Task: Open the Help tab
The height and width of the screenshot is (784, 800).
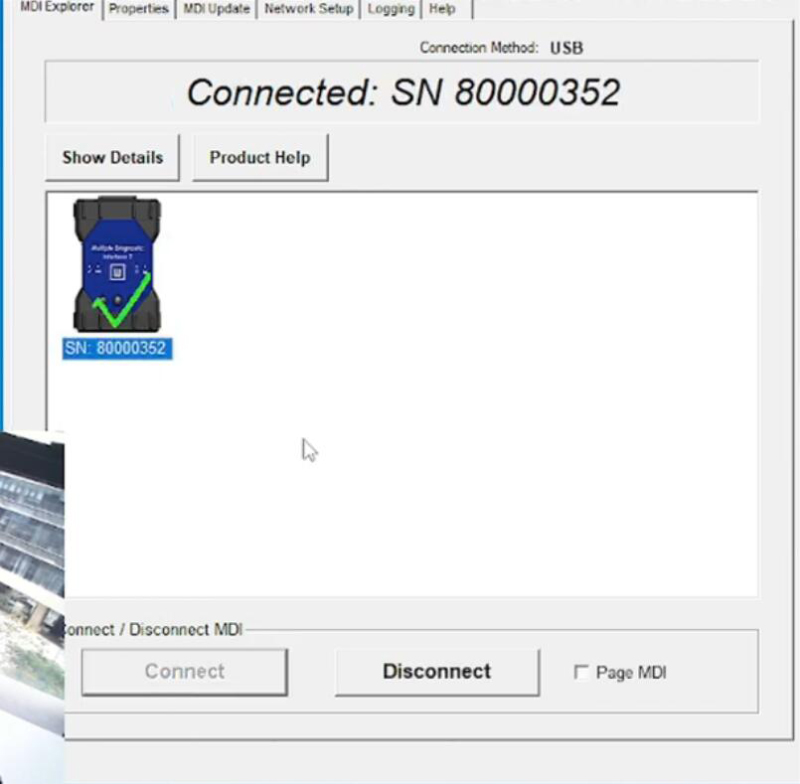Action: click(442, 9)
